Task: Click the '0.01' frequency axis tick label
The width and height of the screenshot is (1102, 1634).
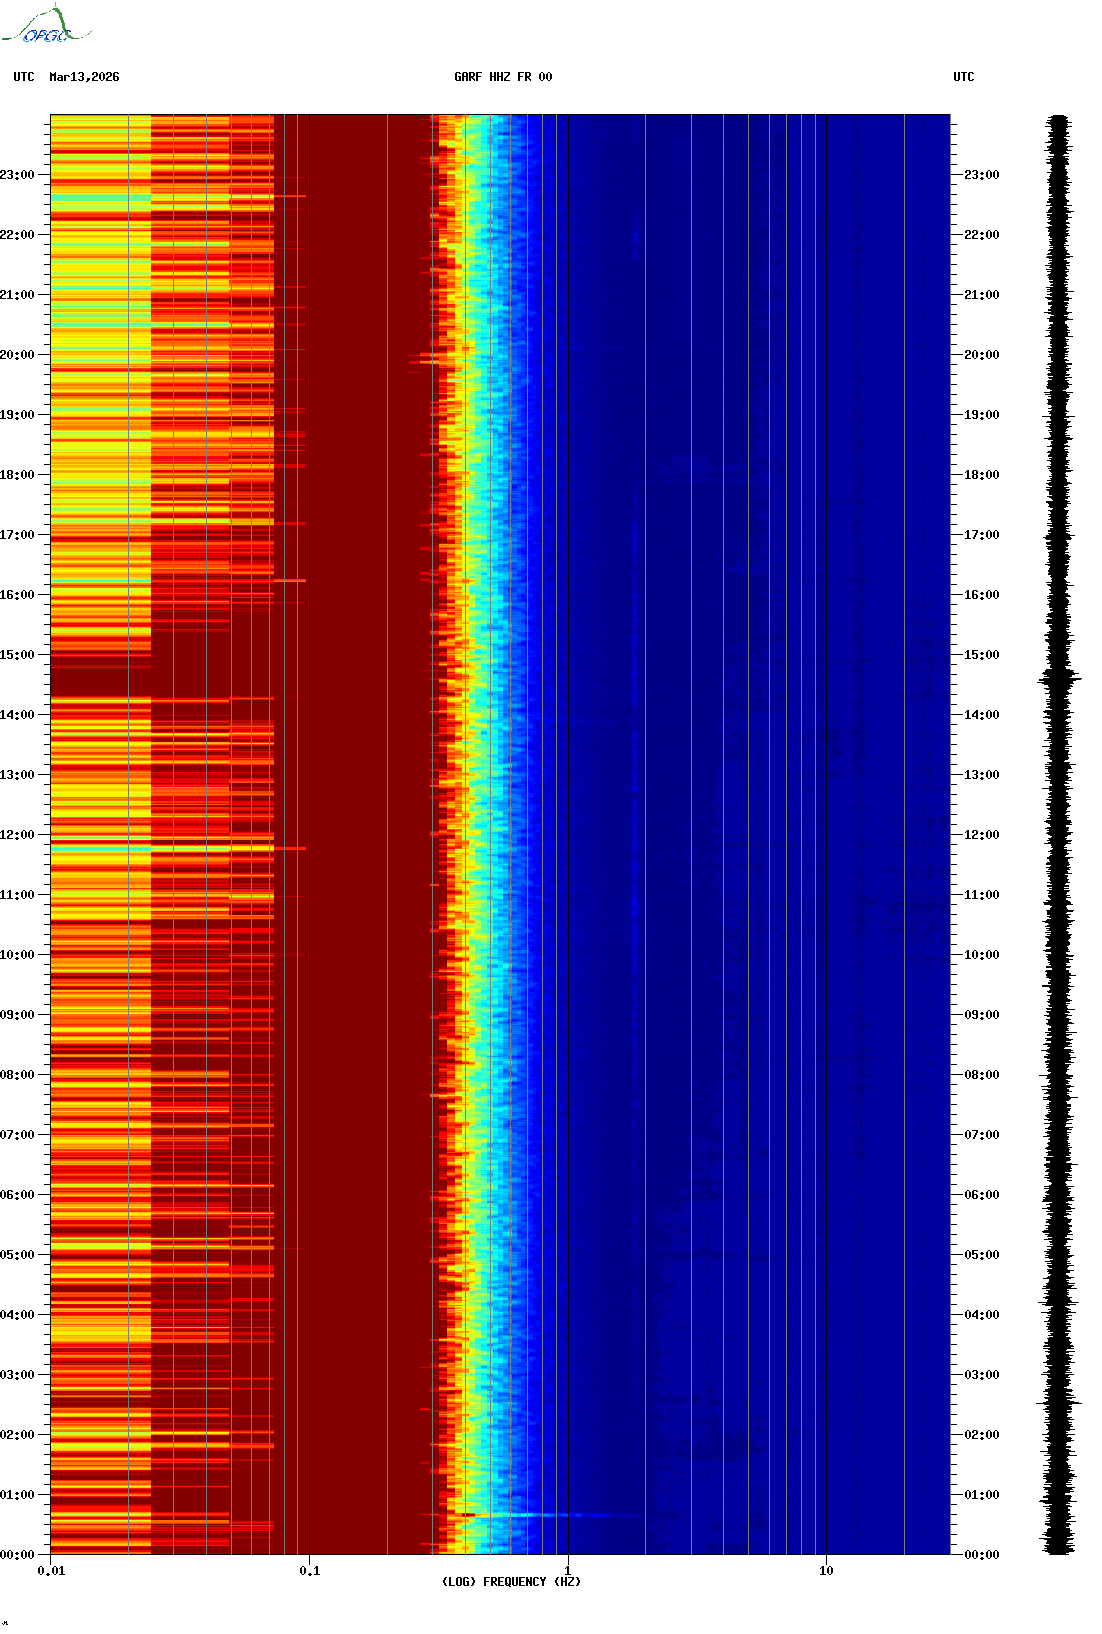Action: (x=51, y=1571)
